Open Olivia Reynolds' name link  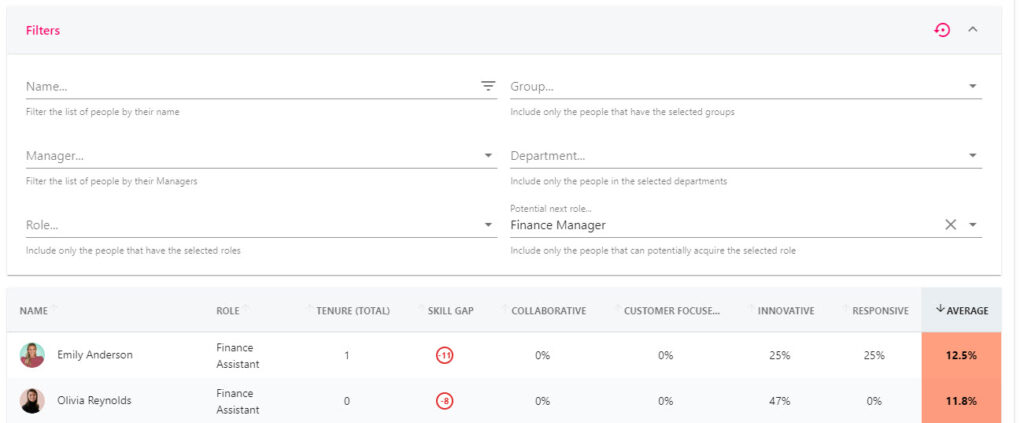(x=94, y=401)
